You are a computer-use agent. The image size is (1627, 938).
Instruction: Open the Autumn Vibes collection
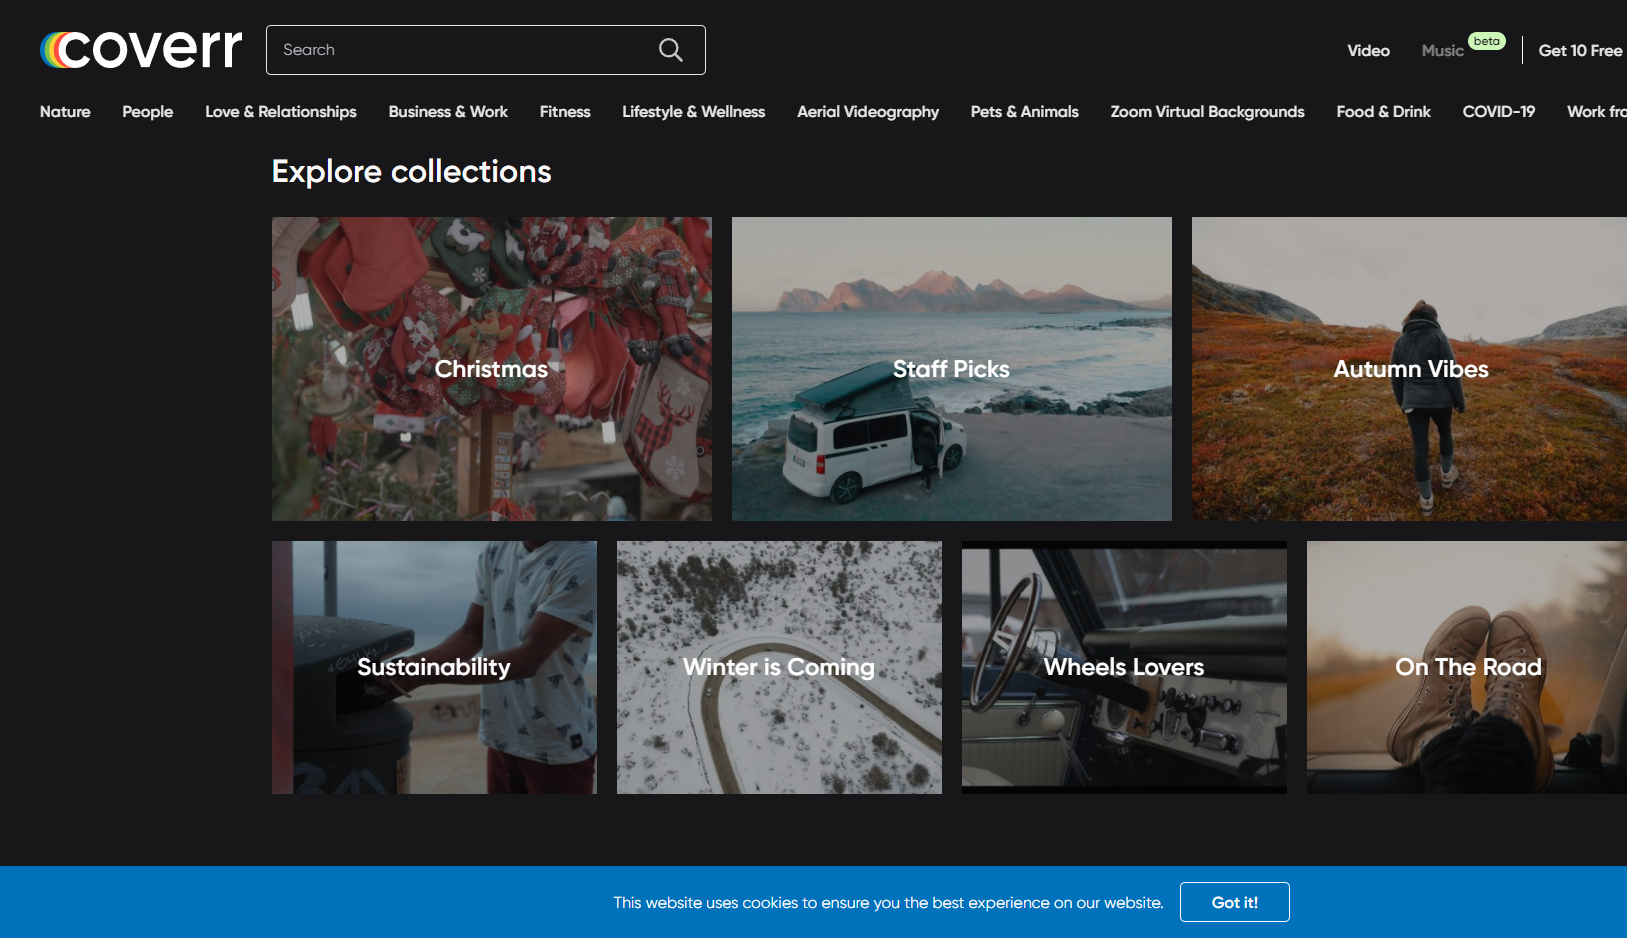pyautogui.click(x=1410, y=369)
